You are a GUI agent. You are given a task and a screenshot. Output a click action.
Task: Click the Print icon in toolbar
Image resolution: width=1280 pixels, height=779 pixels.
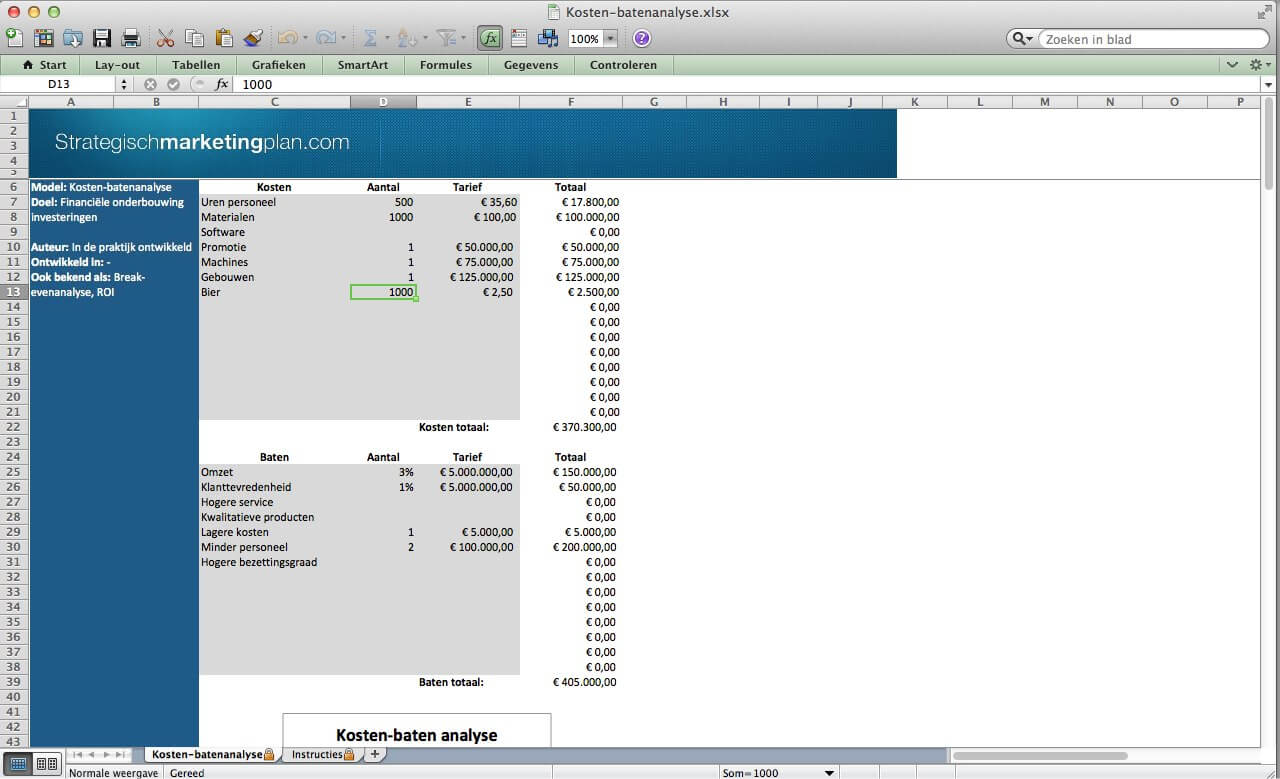click(x=131, y=39)
